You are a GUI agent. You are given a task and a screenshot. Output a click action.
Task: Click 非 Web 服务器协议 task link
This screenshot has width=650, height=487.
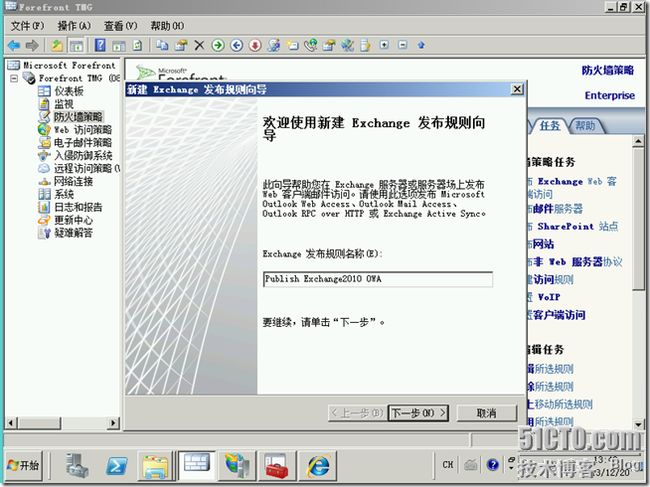click(575, 262)
